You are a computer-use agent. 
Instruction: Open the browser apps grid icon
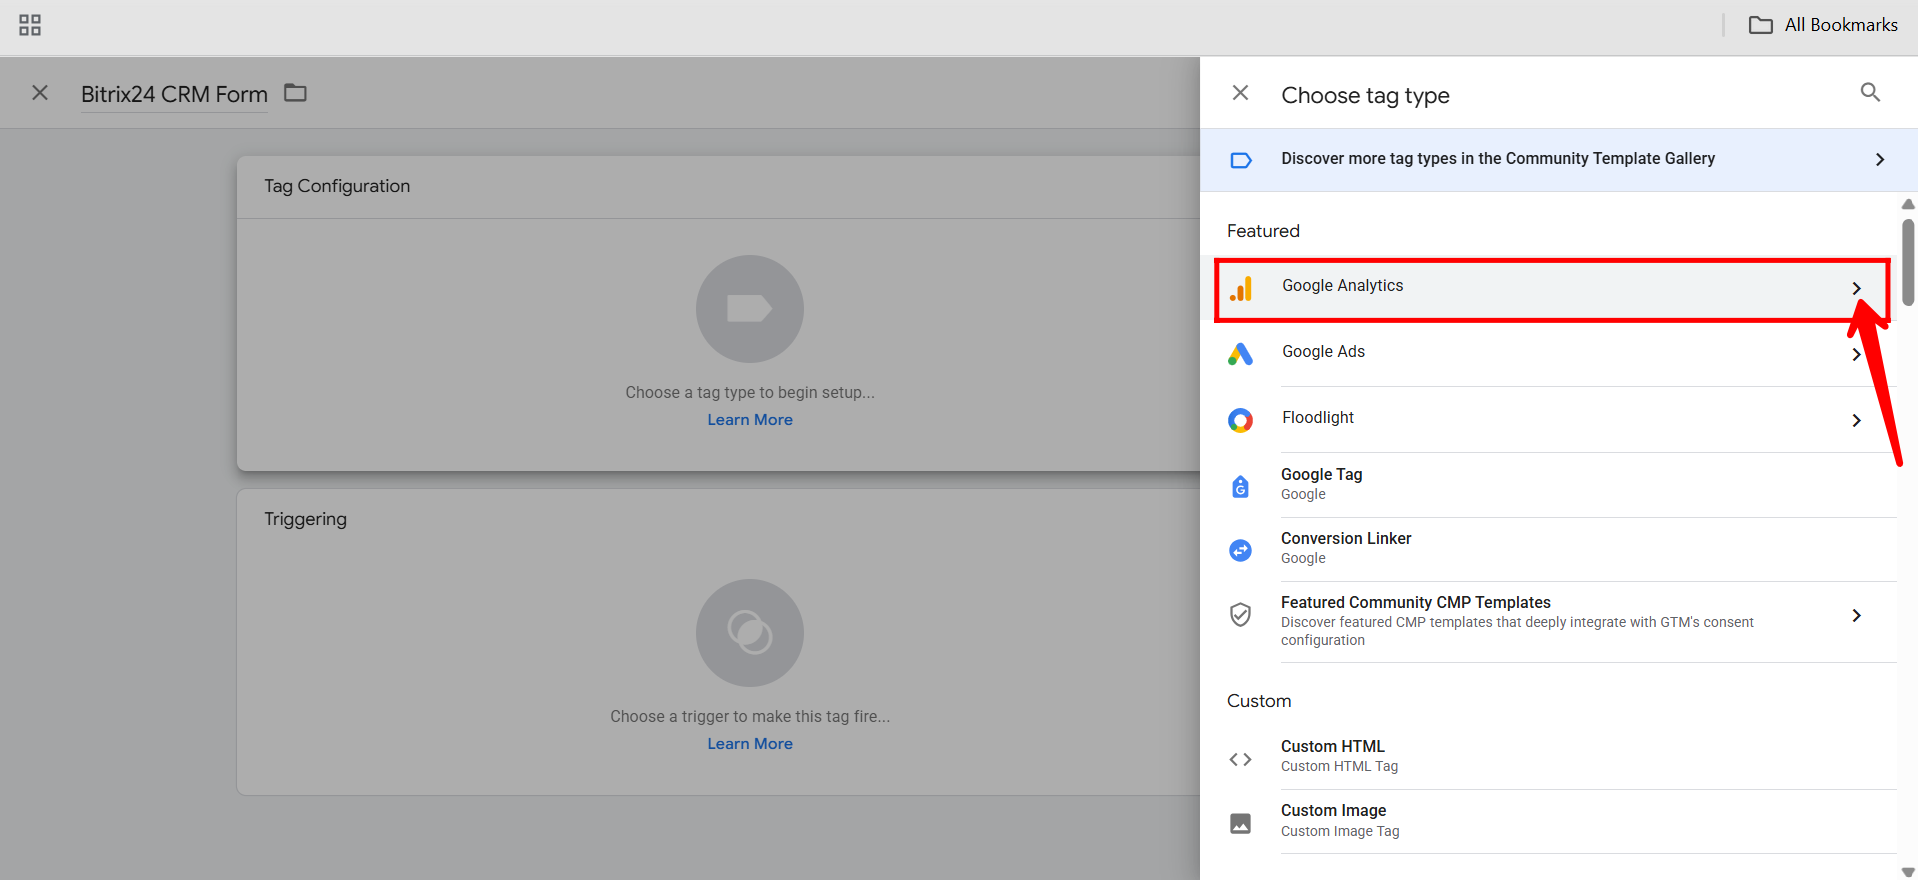pos(30,25)
